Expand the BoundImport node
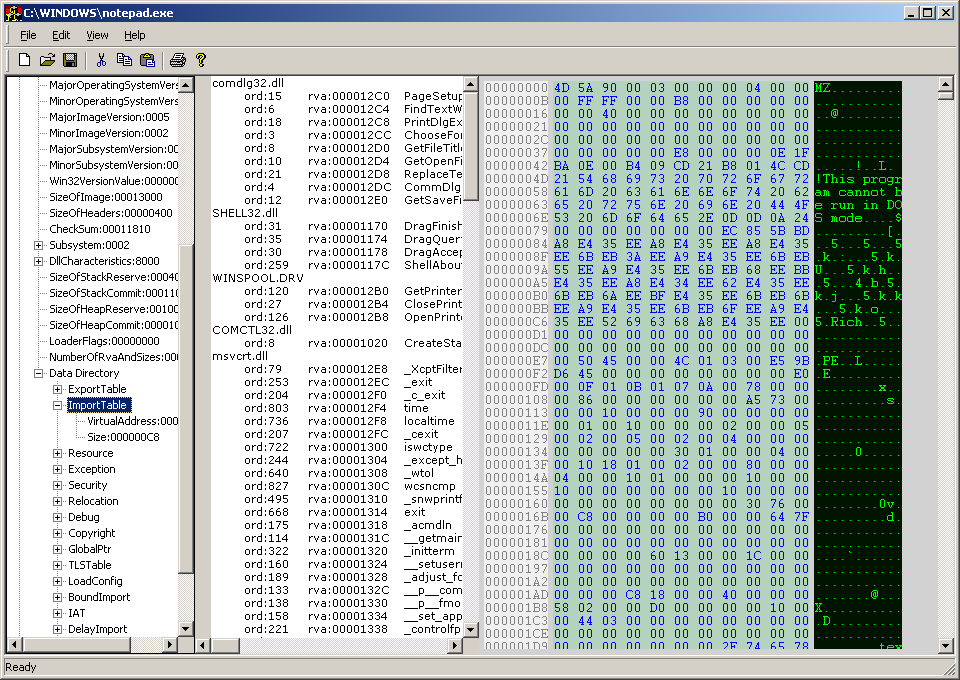Viewport: 960px width, 680px height. 58,597
